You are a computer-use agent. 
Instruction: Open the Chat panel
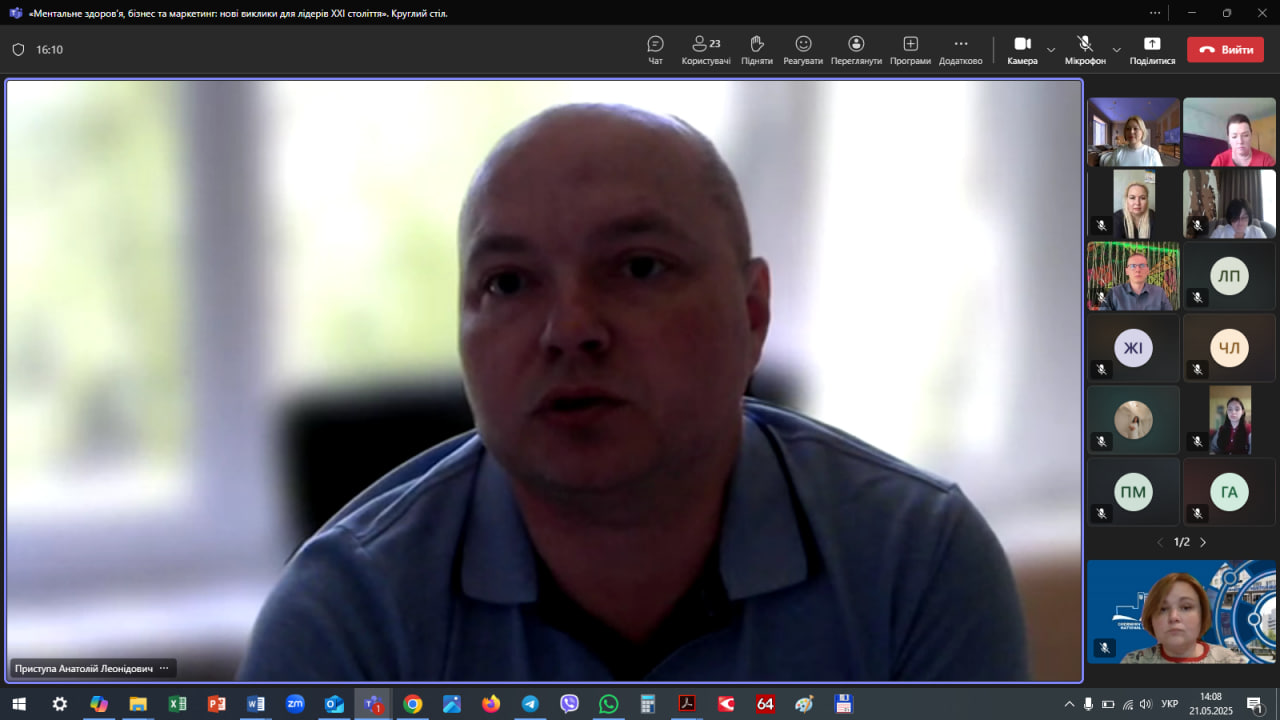(655, 50)
